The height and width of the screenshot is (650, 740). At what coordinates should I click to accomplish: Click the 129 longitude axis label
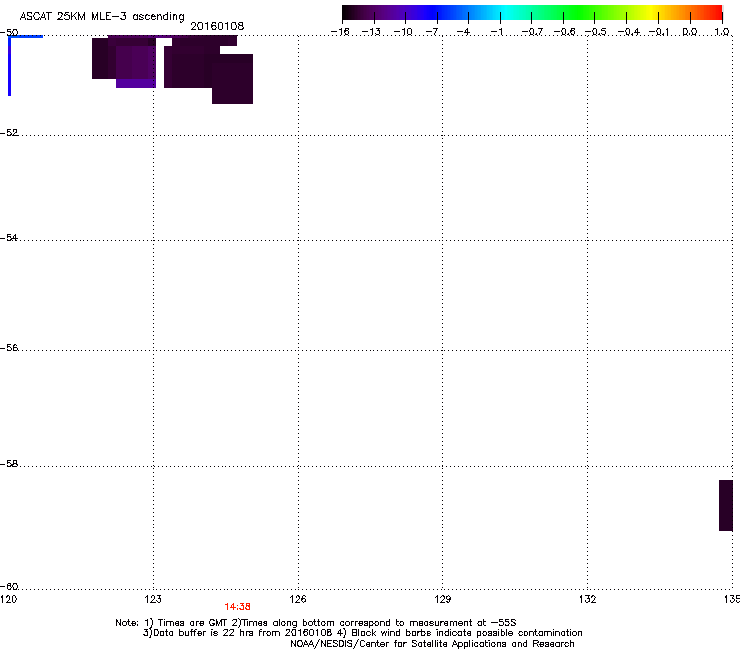[x=442, y=599]
